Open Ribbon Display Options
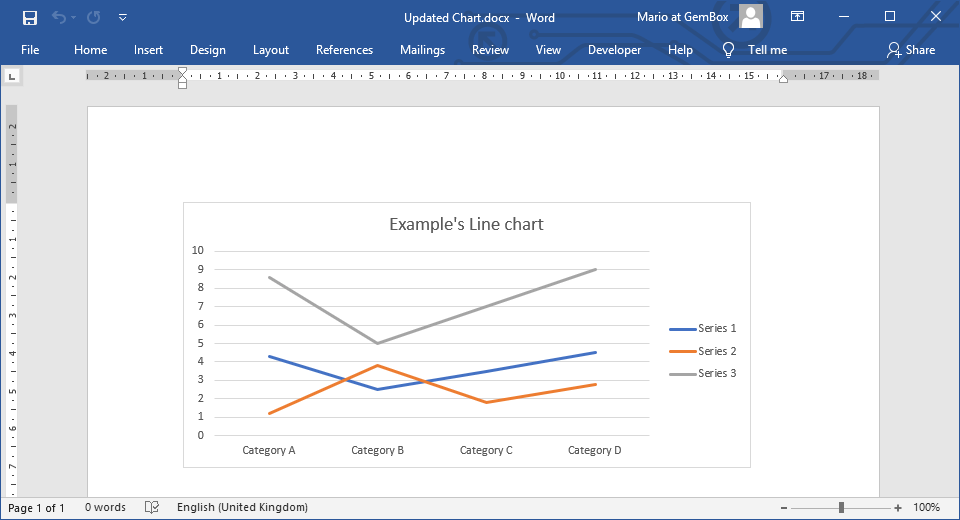This screenshot has height=520, width=960. (x=797, y=17)
